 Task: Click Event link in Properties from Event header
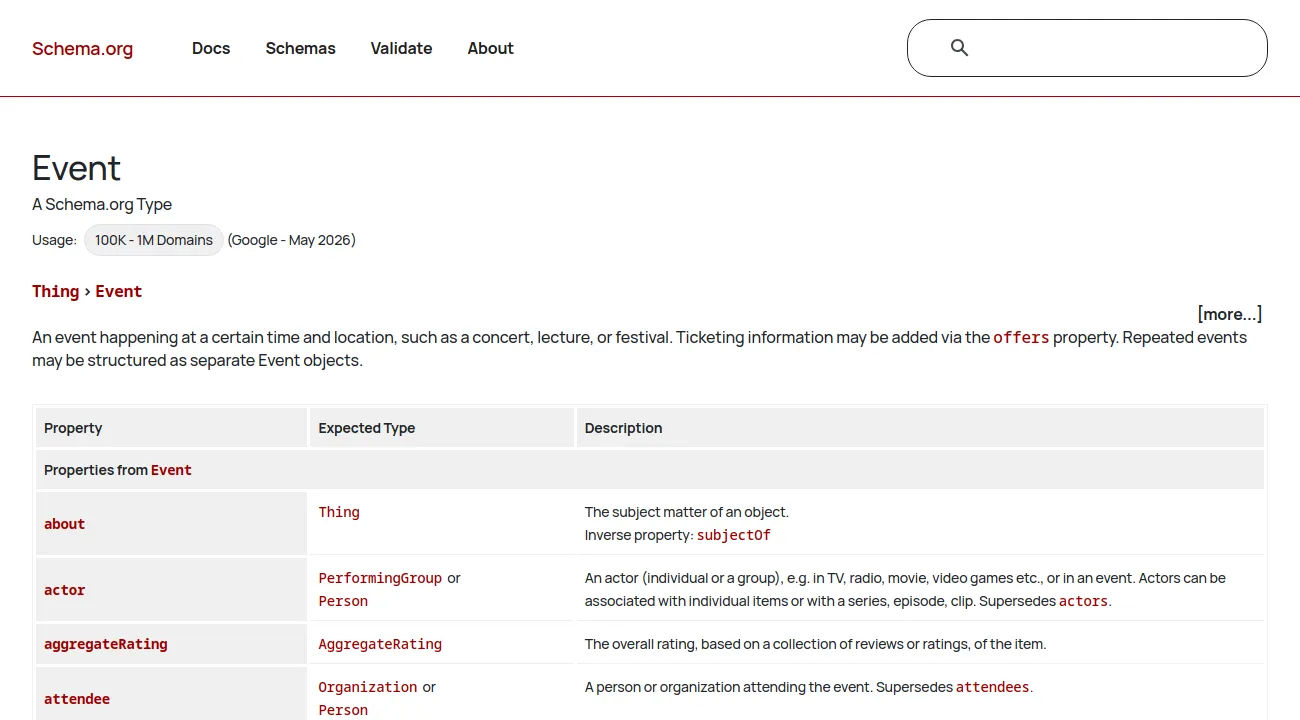[171, 470]
